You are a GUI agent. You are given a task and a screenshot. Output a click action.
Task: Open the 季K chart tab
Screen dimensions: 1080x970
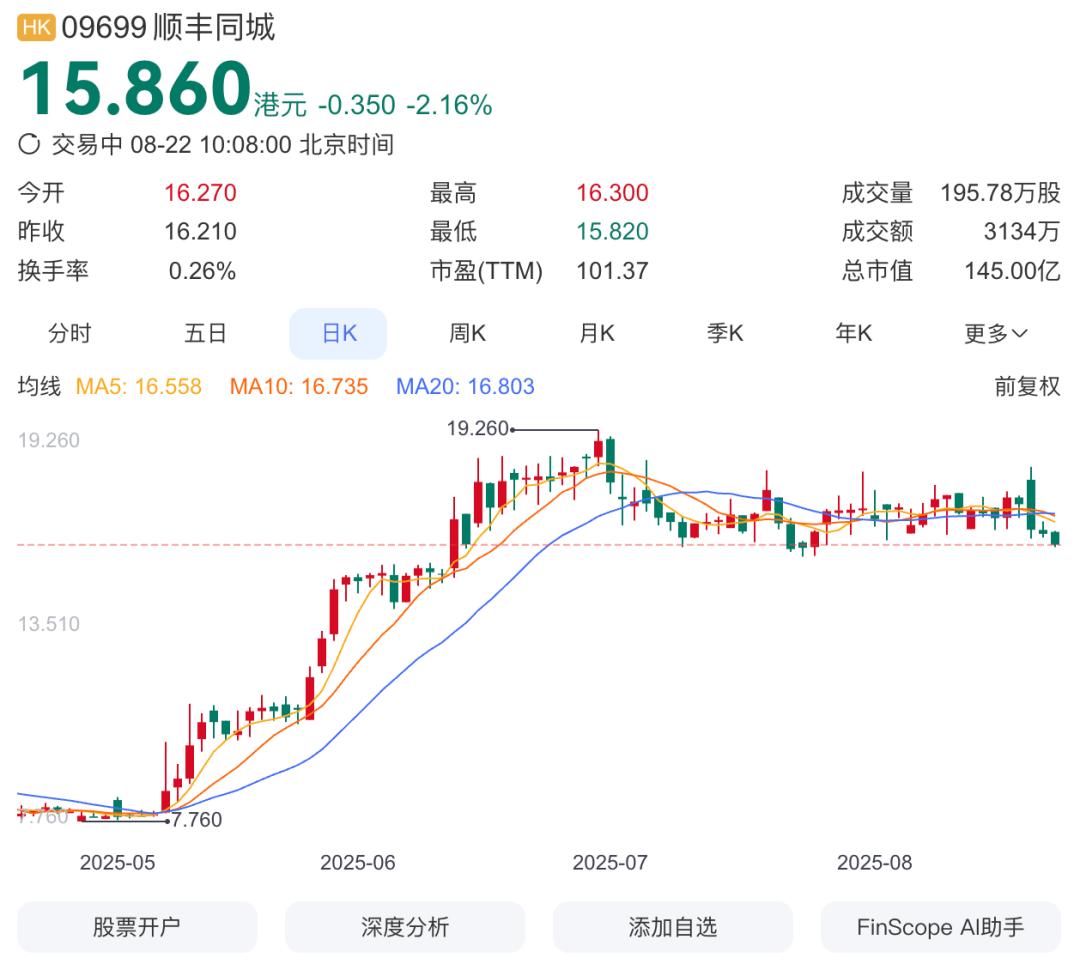725,333
